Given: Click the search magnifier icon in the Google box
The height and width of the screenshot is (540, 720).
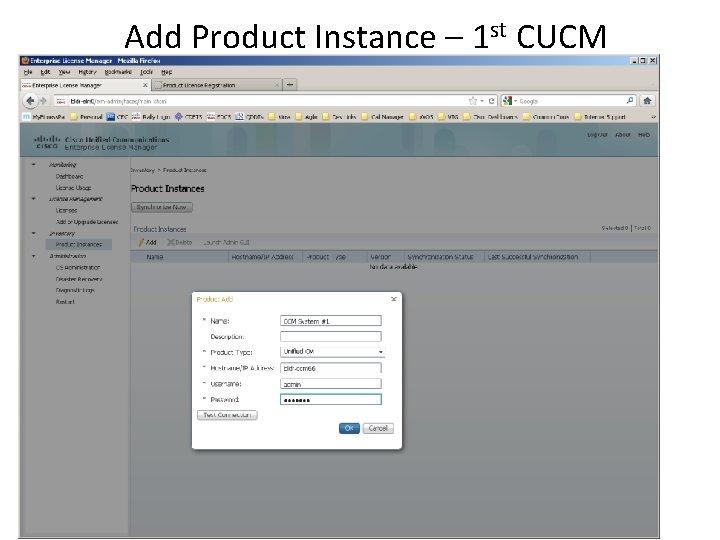Looking at the screenshot, I should tap(630, 101).
